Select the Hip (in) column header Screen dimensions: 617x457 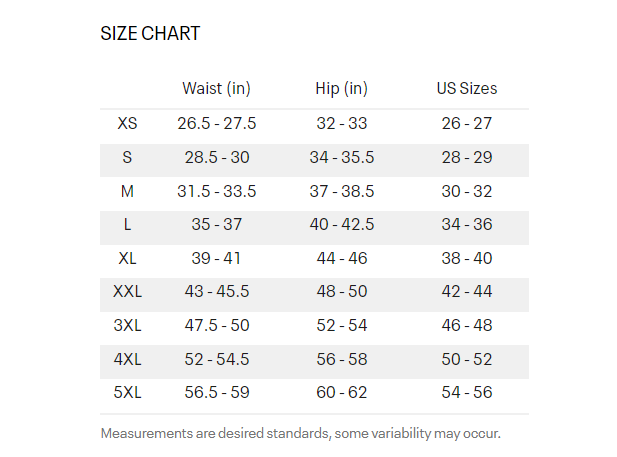341,88
